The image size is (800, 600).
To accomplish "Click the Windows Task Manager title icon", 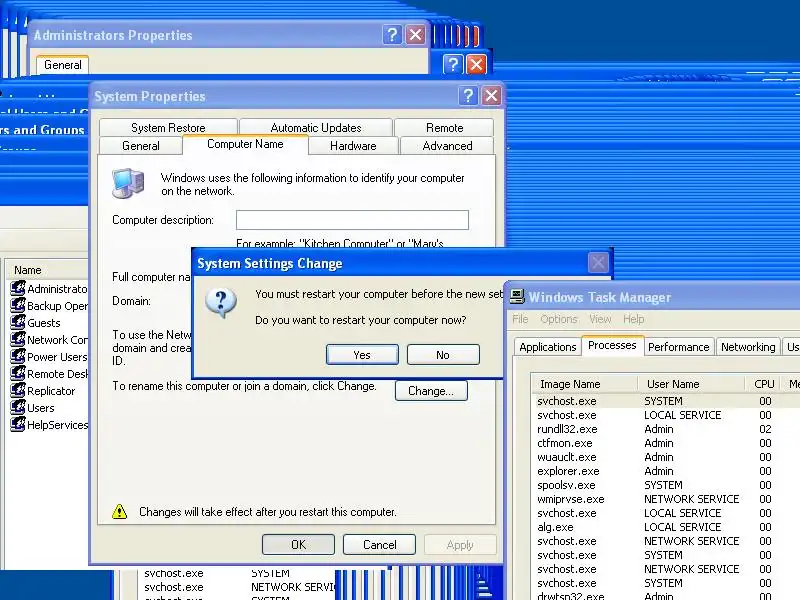I will 517,296.
